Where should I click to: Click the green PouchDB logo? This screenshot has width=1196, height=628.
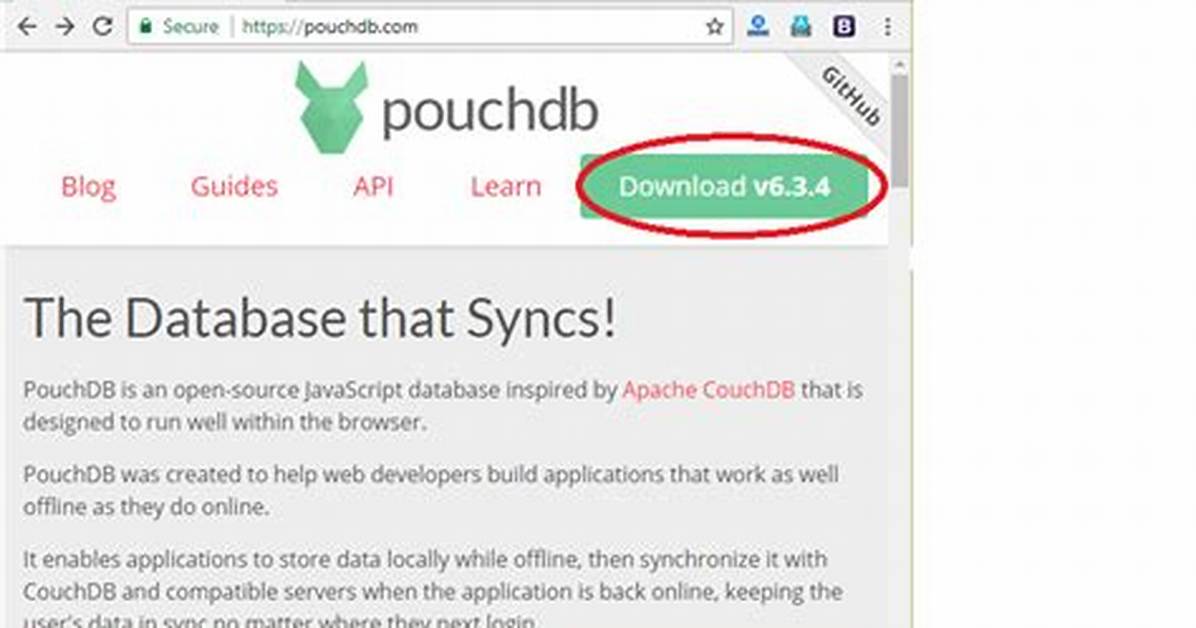330,108
